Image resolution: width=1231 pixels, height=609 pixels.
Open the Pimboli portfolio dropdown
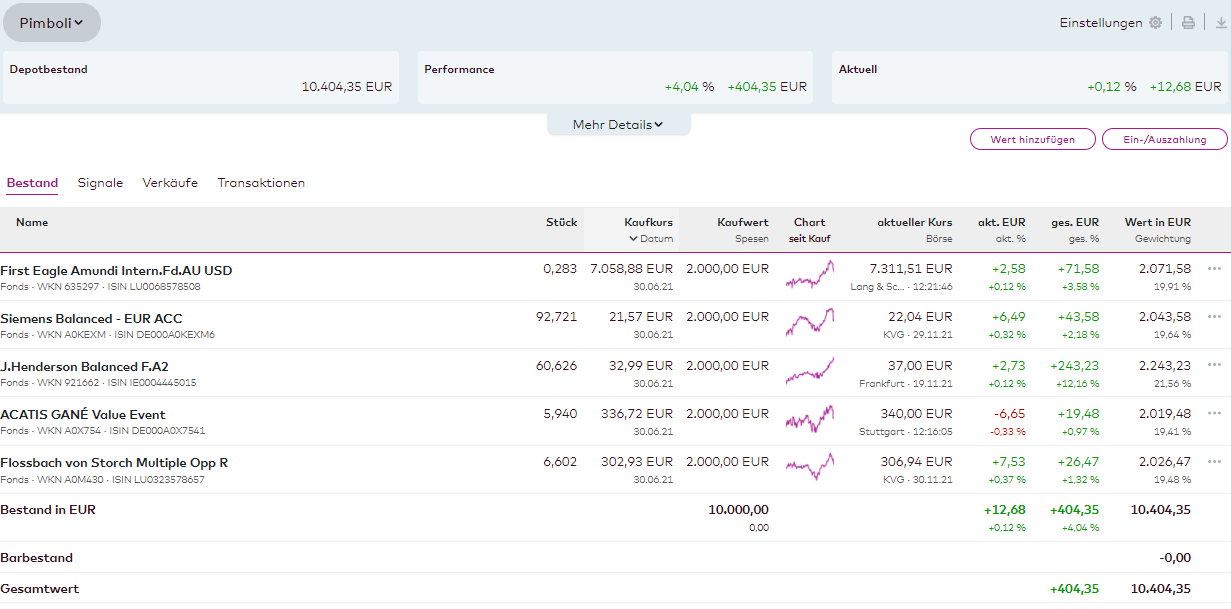click(x=52, y=23)
